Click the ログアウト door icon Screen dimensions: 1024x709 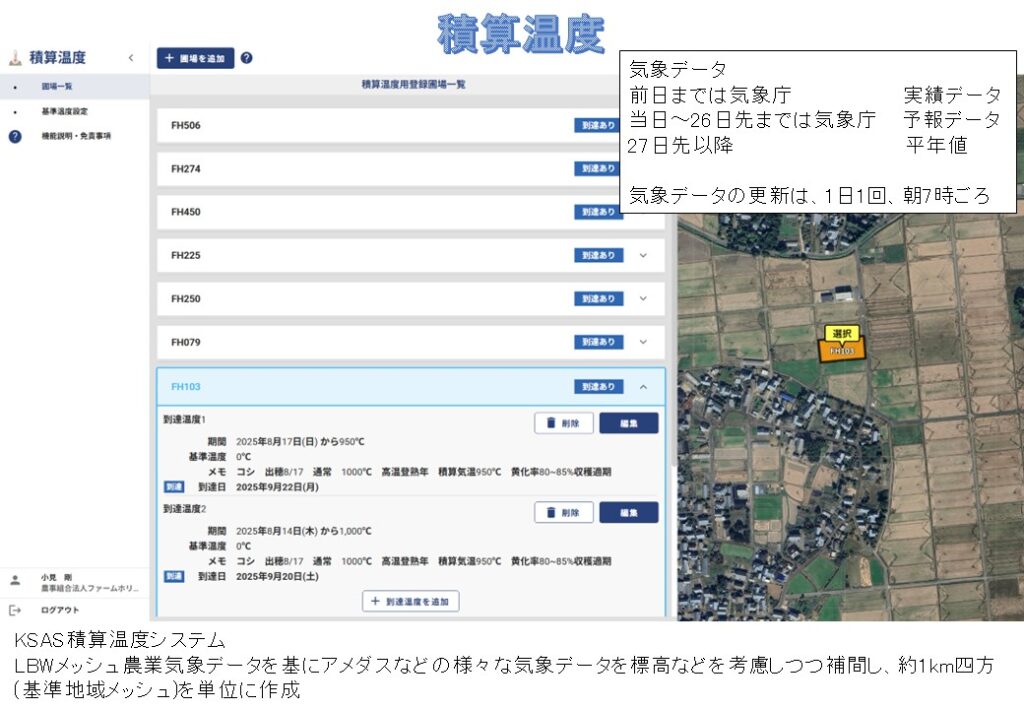tap(15, 610)
